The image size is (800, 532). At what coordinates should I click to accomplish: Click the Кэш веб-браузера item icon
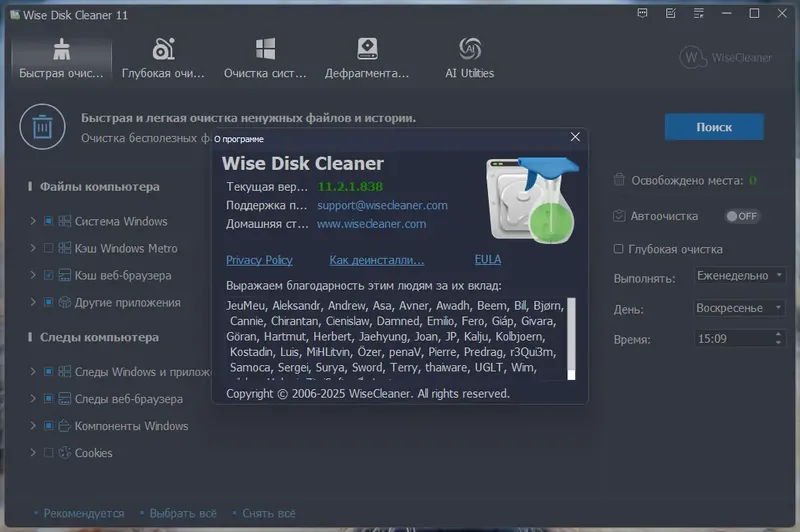(x=64, y=275)
